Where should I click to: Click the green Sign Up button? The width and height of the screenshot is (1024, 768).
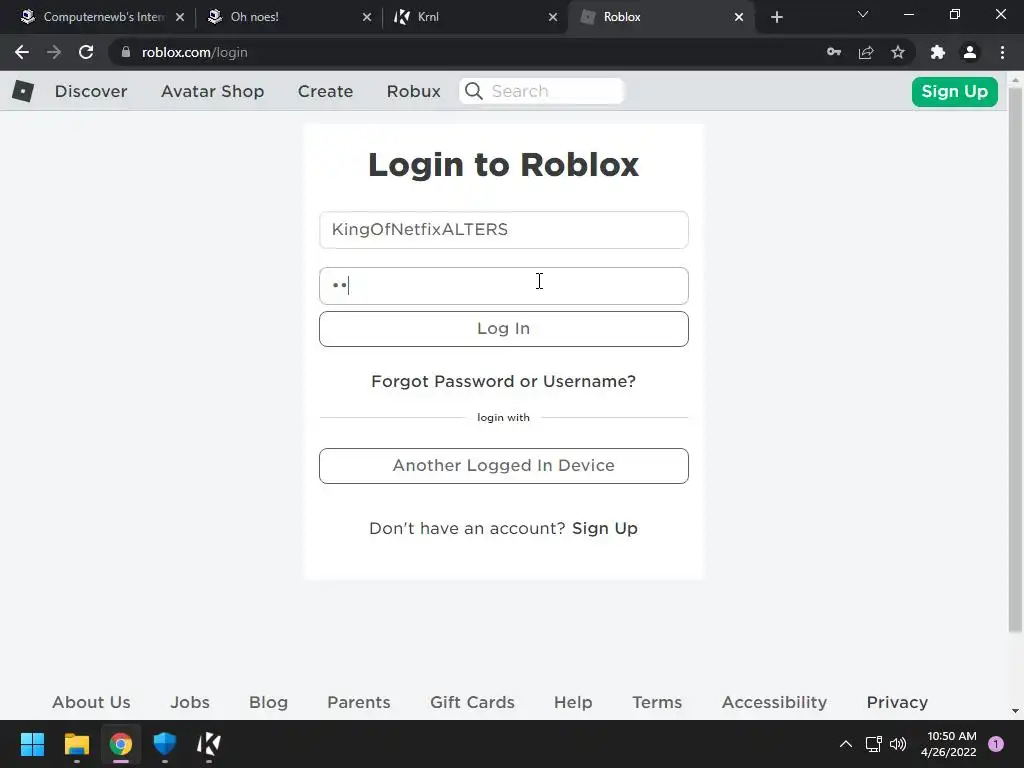[954, 91]
